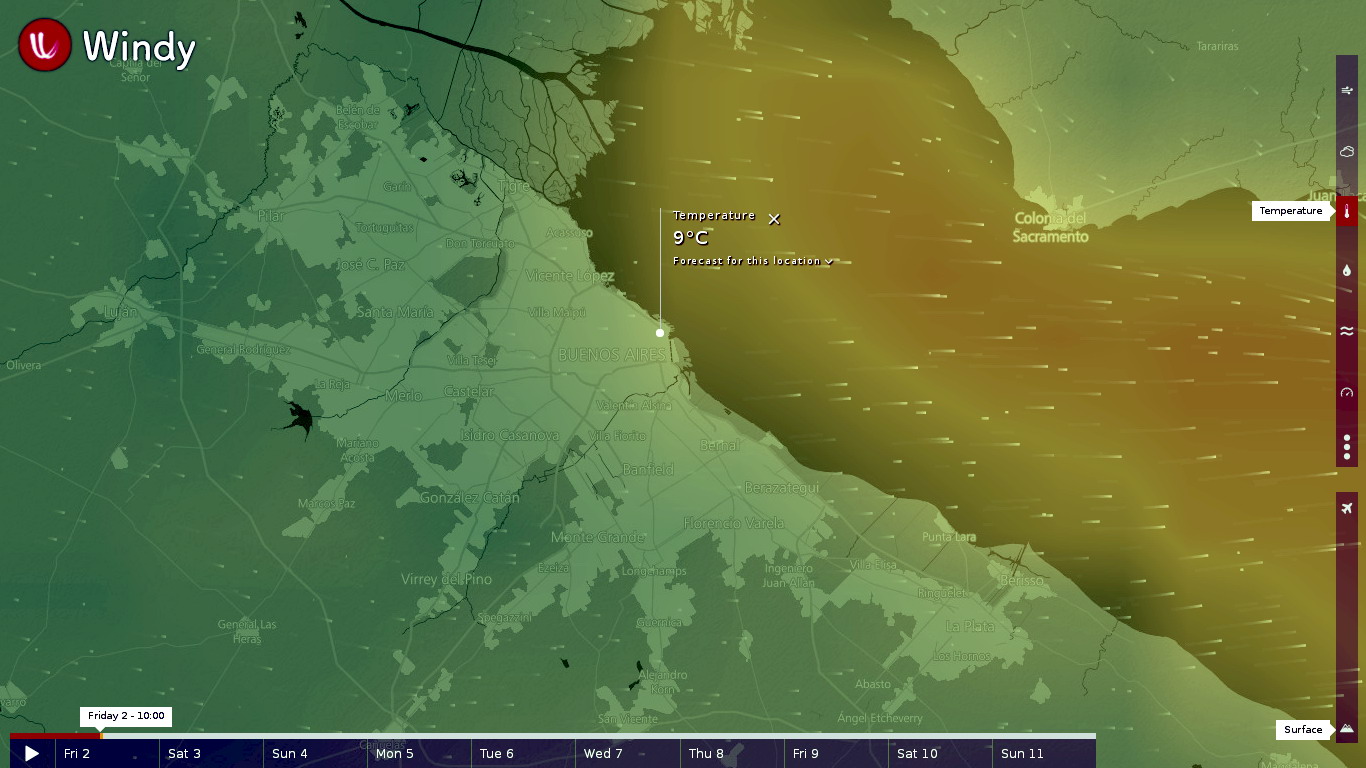The height and width of the screenshot is (768, 1366).
Task: Click the timeline progress bar
Action: [553, 736]
